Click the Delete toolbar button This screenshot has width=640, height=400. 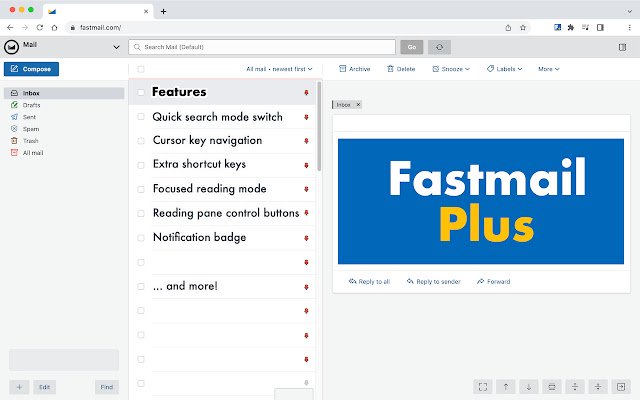401,69
